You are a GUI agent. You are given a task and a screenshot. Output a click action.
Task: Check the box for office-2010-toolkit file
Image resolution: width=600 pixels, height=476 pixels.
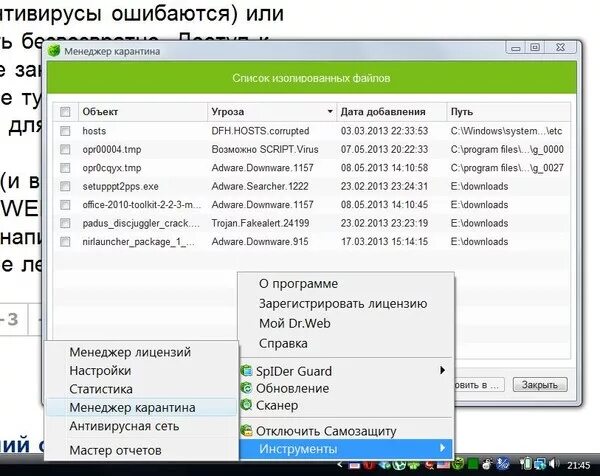point(65,205)
